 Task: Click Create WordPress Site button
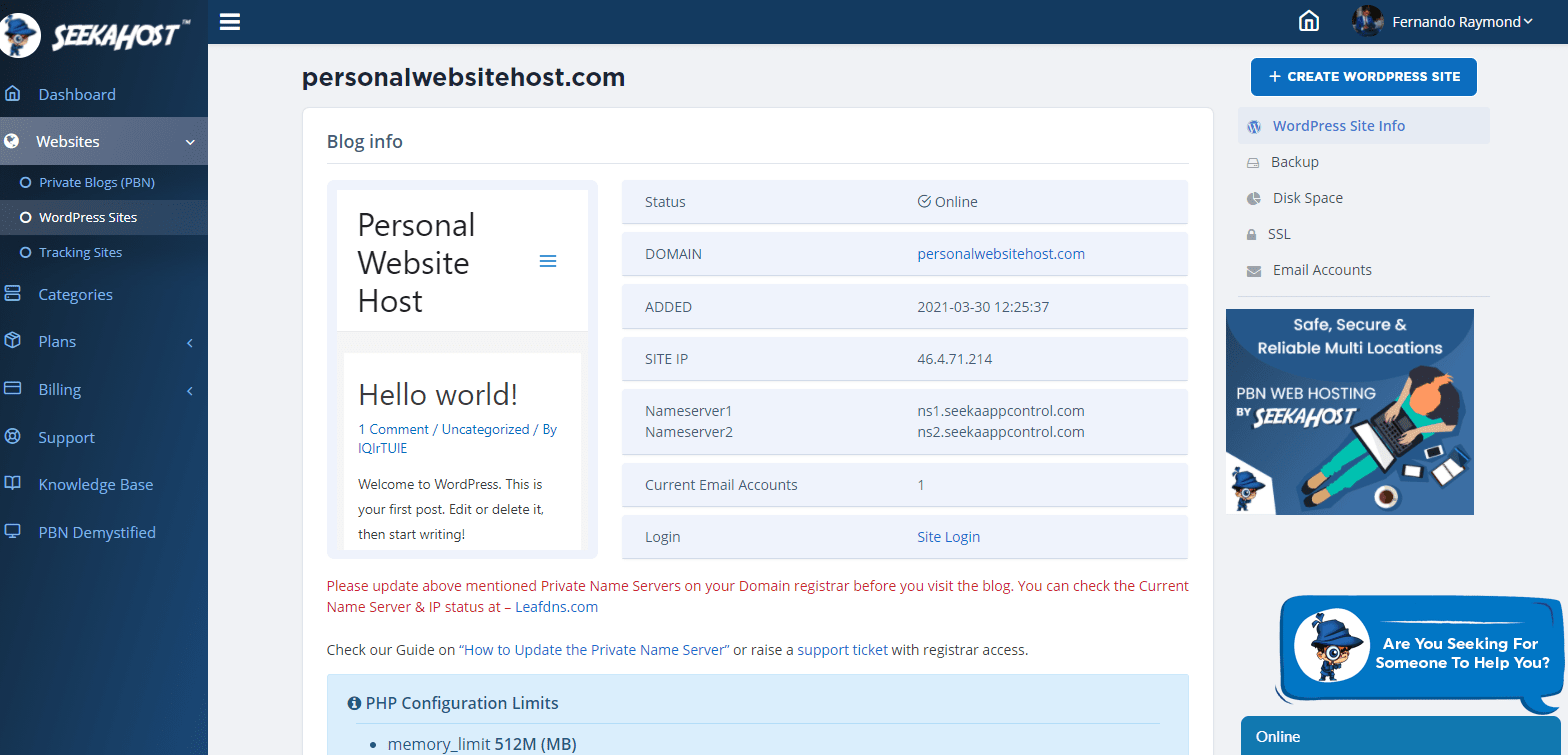1364,76
